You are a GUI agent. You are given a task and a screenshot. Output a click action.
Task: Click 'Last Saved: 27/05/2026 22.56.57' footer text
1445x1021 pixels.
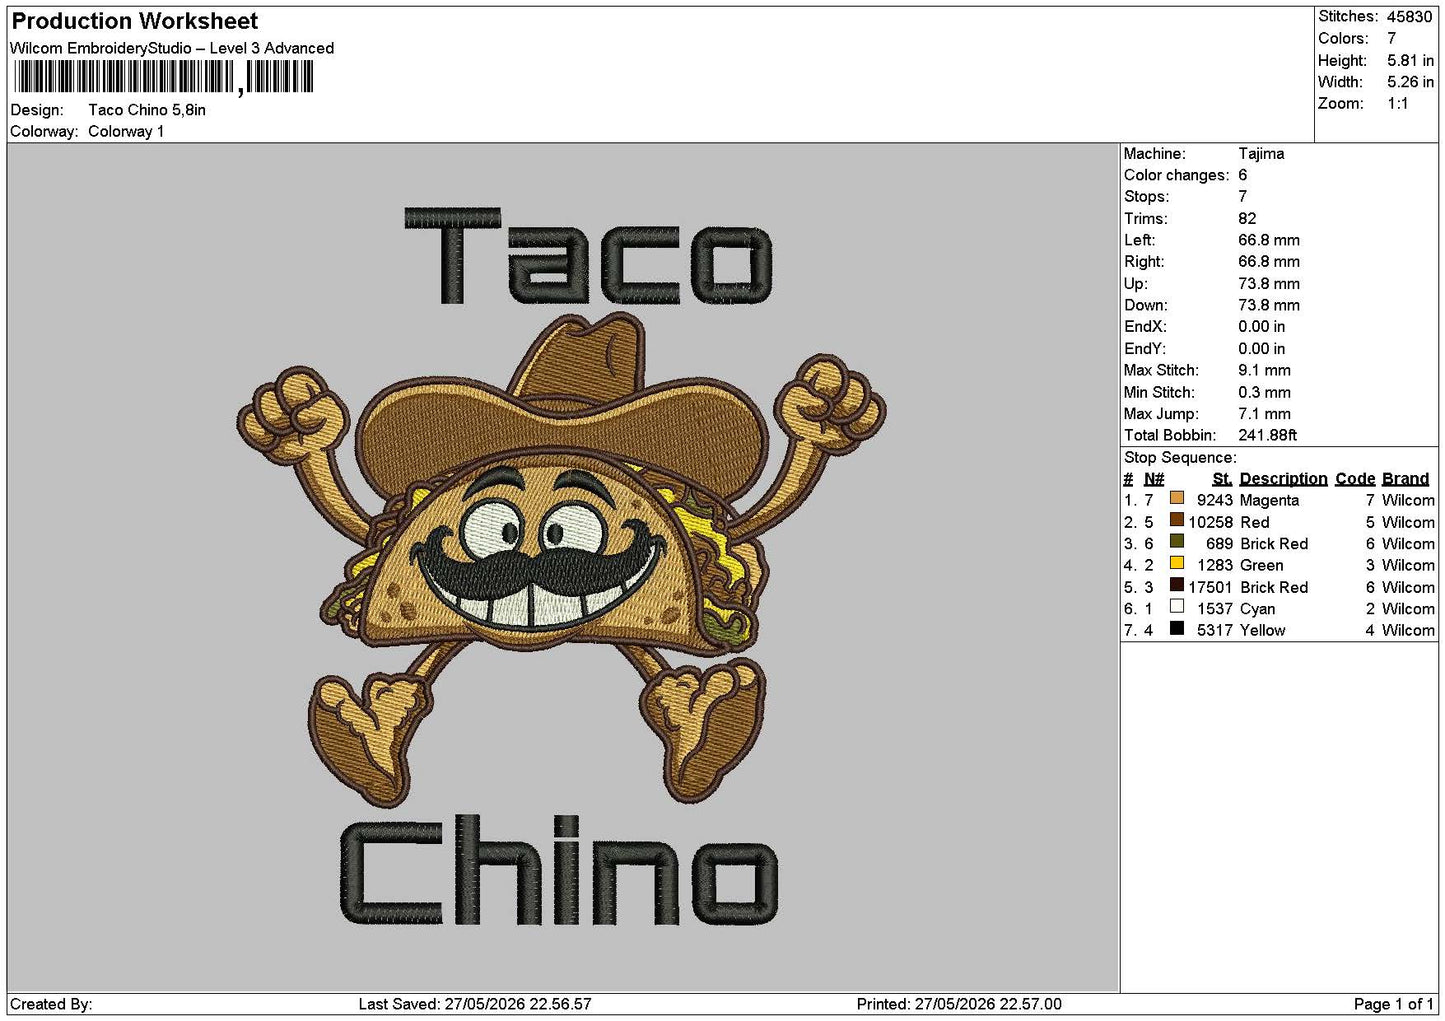pos(475,1004)
